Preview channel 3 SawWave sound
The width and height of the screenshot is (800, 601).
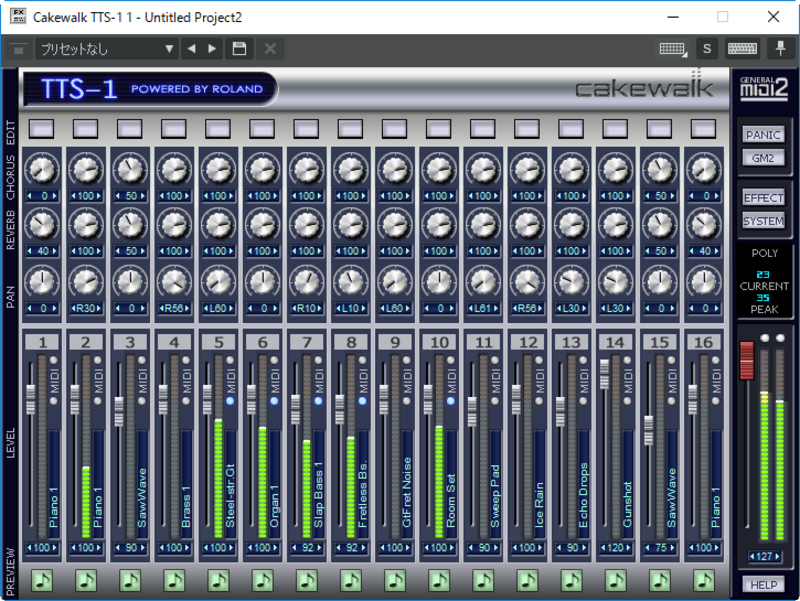[130, 581]
